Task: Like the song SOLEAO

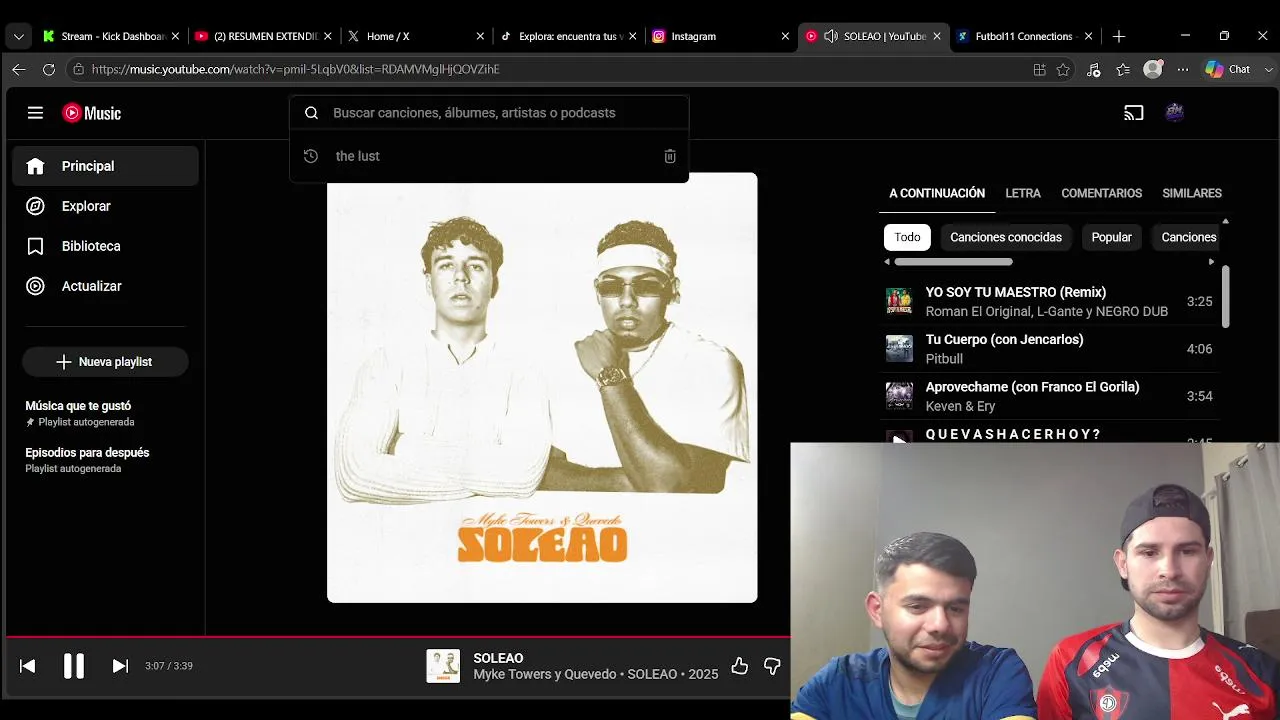Action: (740, 666)
